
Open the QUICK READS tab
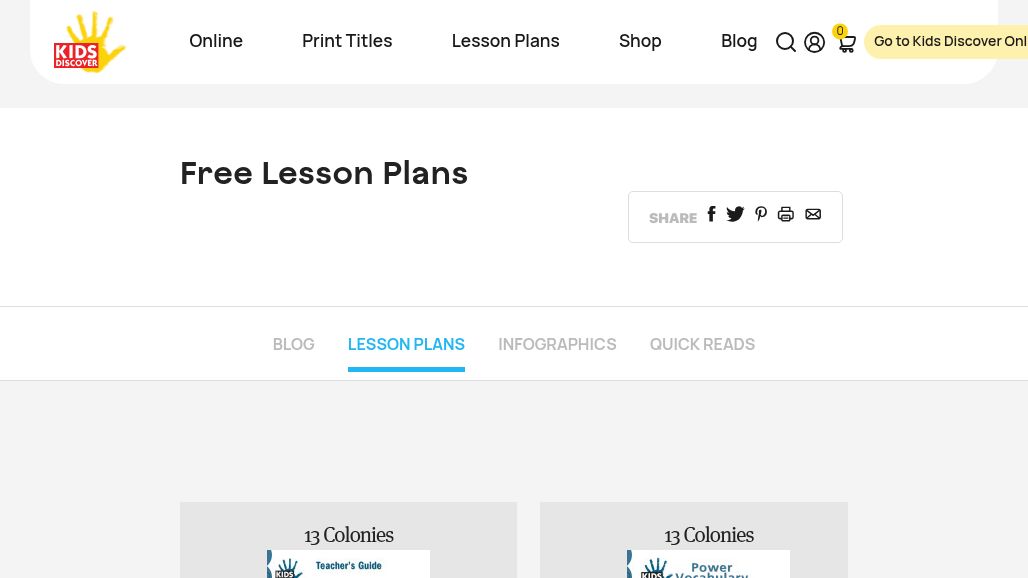click(702, 344)
